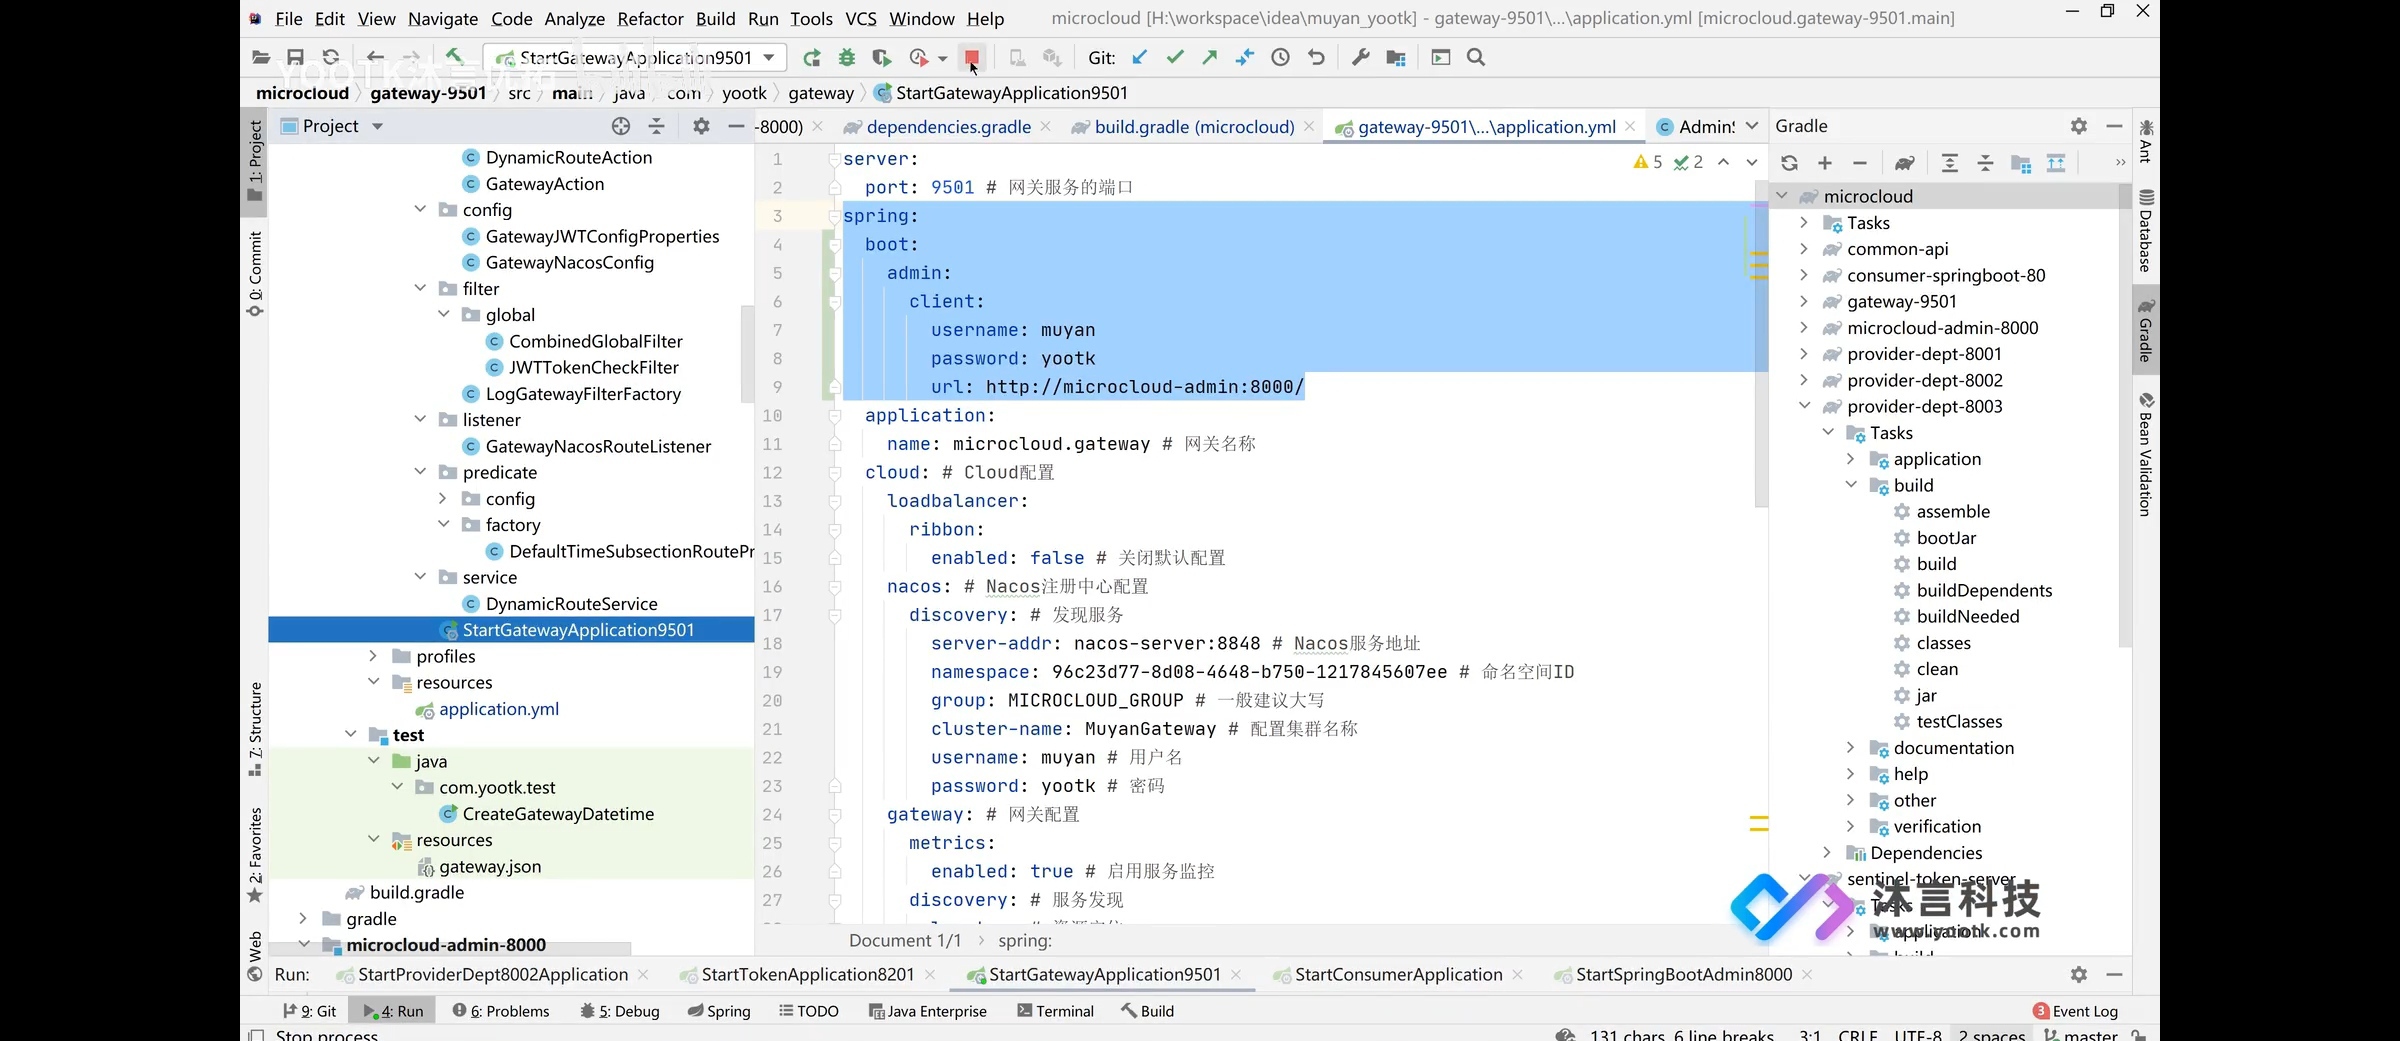Open the TODO tool window

coord(809,1011)
